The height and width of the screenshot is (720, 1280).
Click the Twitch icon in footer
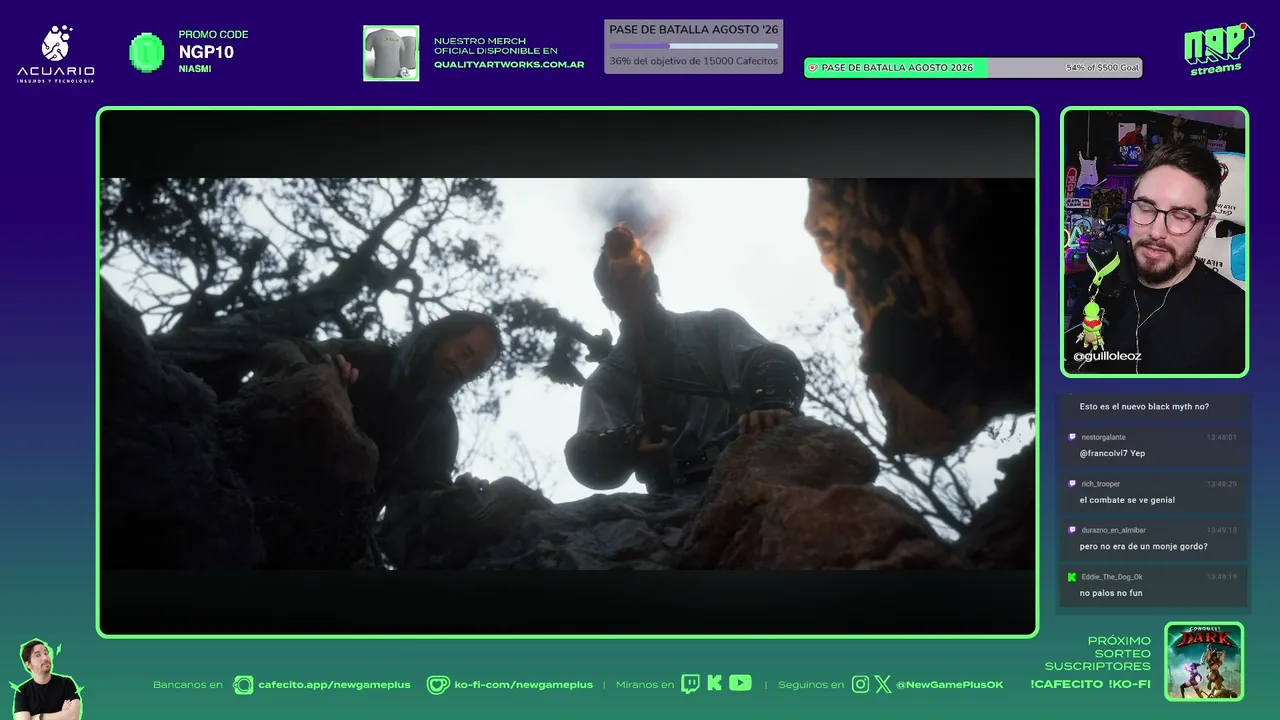[690, 684]
